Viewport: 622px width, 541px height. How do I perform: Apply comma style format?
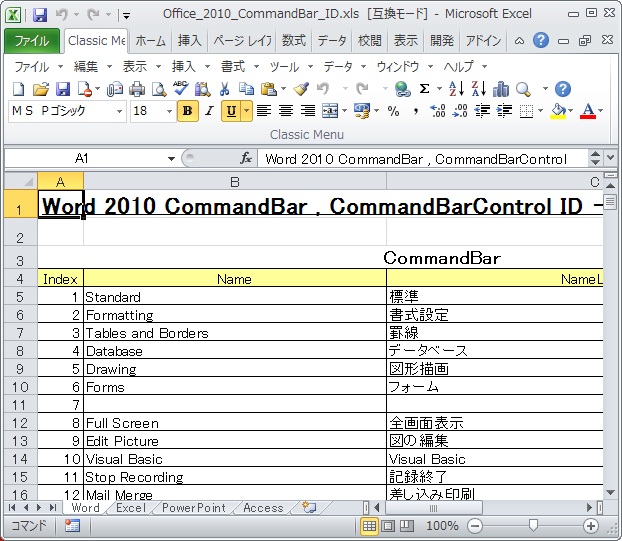coord(415,112)
